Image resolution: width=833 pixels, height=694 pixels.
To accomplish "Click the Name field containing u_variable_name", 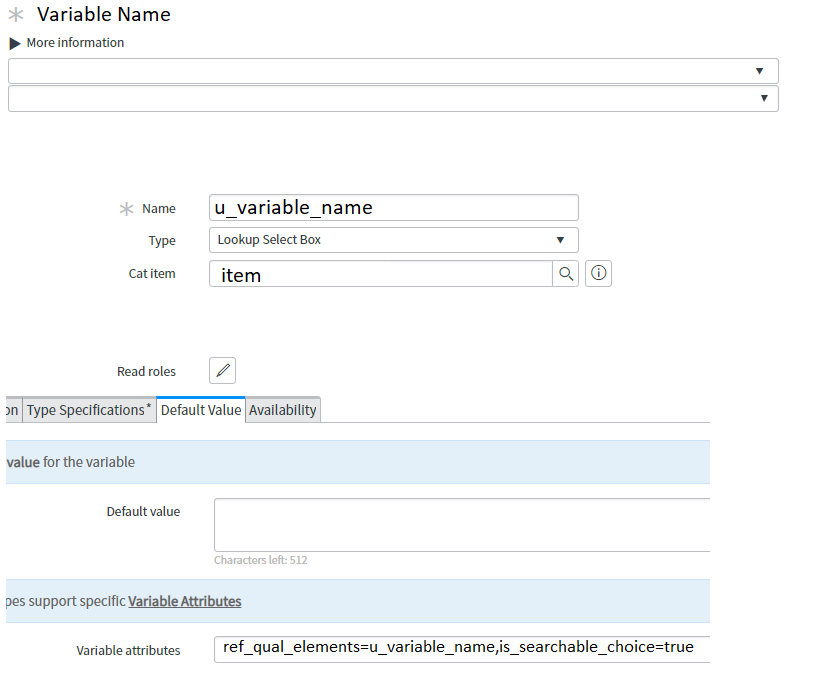I will 393,208.
